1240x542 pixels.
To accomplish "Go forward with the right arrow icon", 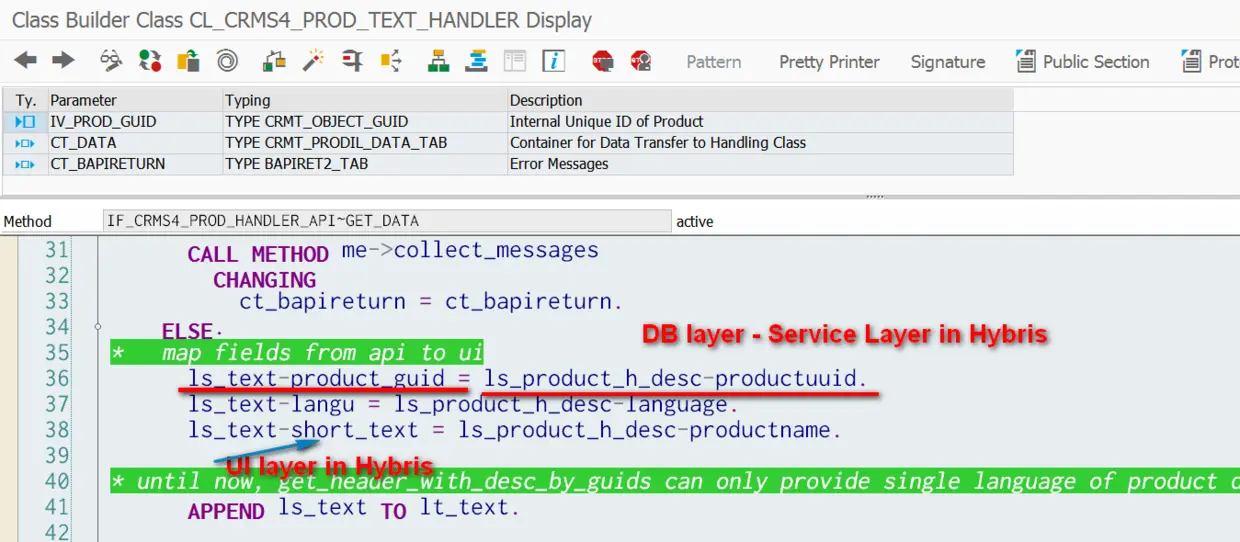I will (x=63, y=61).
